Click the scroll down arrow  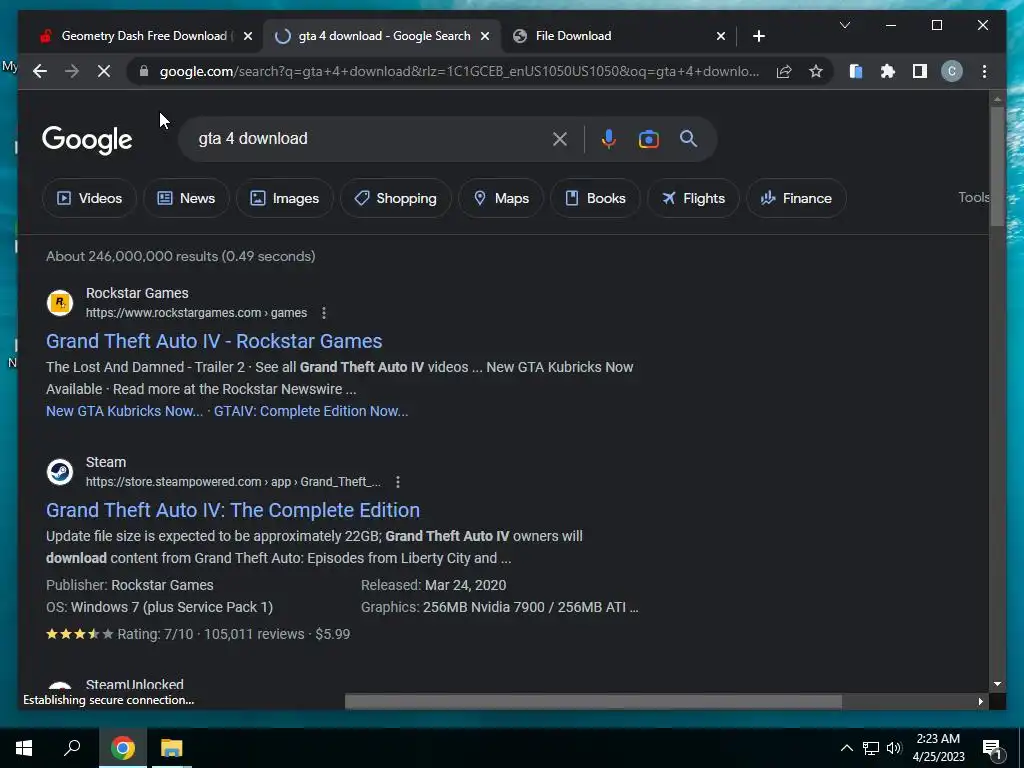(x=997, y=684)
